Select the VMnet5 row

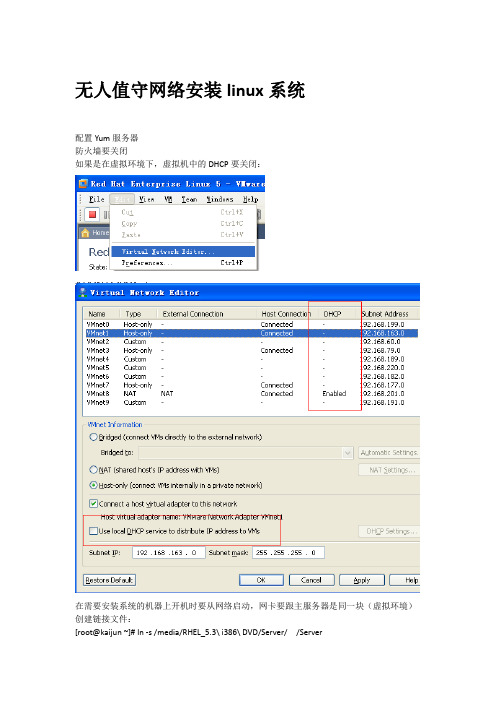[x=252, y=368]
